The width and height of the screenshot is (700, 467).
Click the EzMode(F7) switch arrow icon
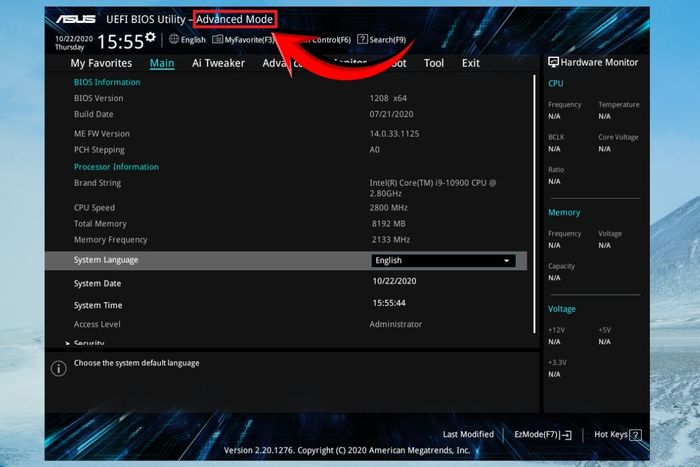[x=567, y=435]
